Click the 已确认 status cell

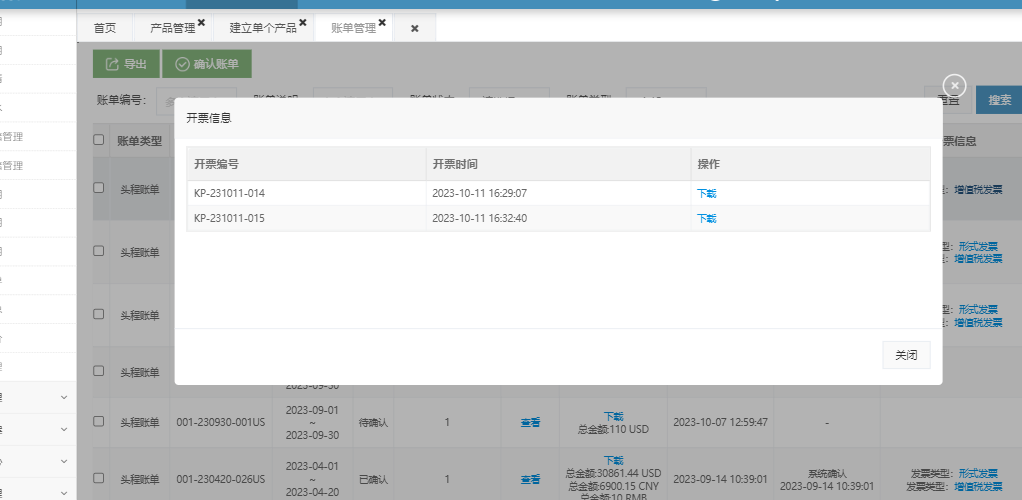(373, 479)
